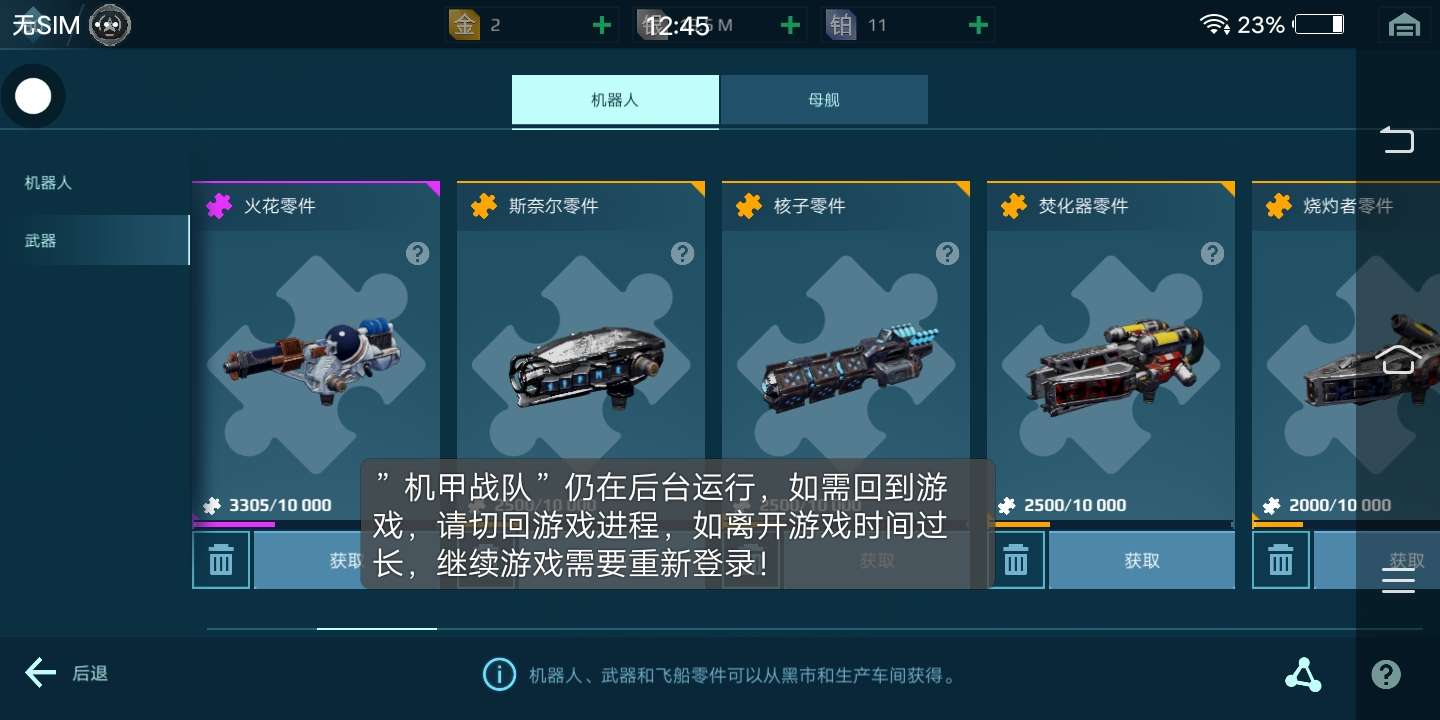
Task: Go back with the 后退 button
Action: [67, 673]
